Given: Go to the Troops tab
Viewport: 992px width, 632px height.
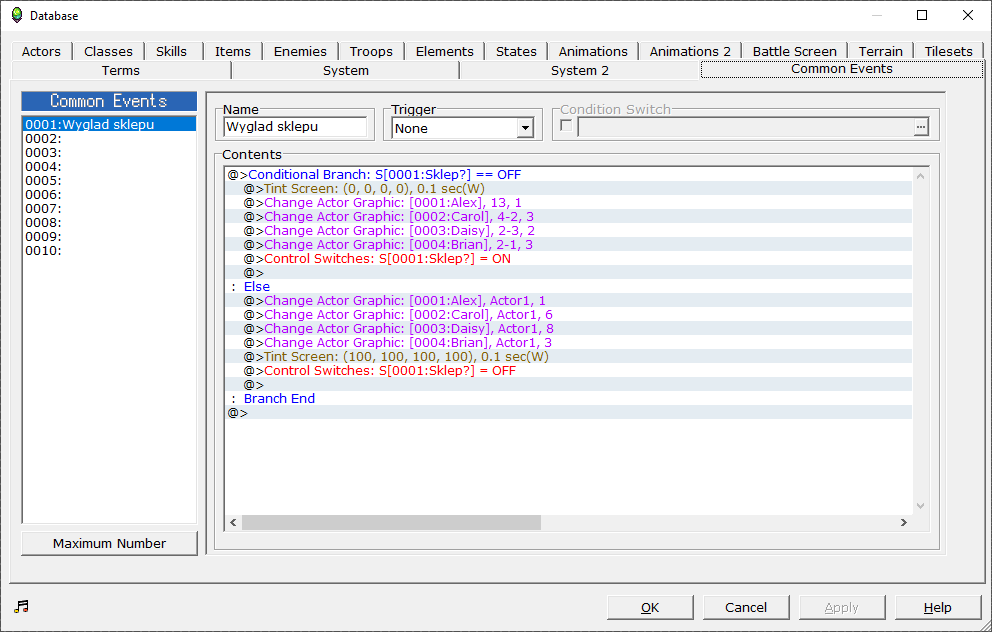Looking at the screenshot, I should click(x=371, y=51).
